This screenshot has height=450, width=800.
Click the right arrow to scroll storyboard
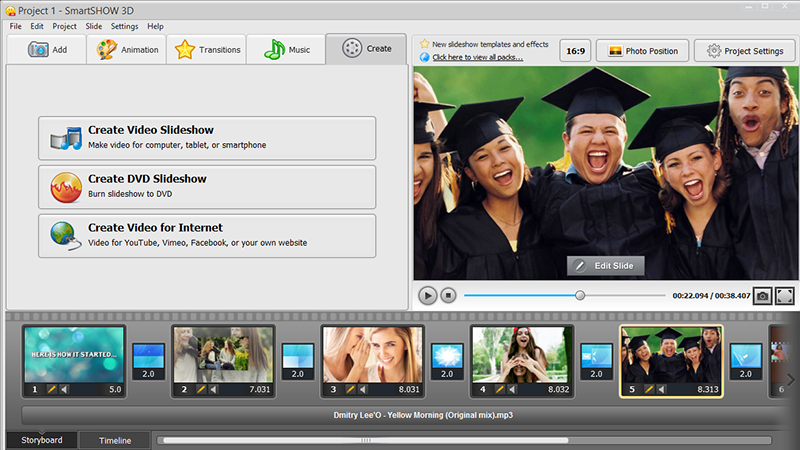click(x=790, y=380)
